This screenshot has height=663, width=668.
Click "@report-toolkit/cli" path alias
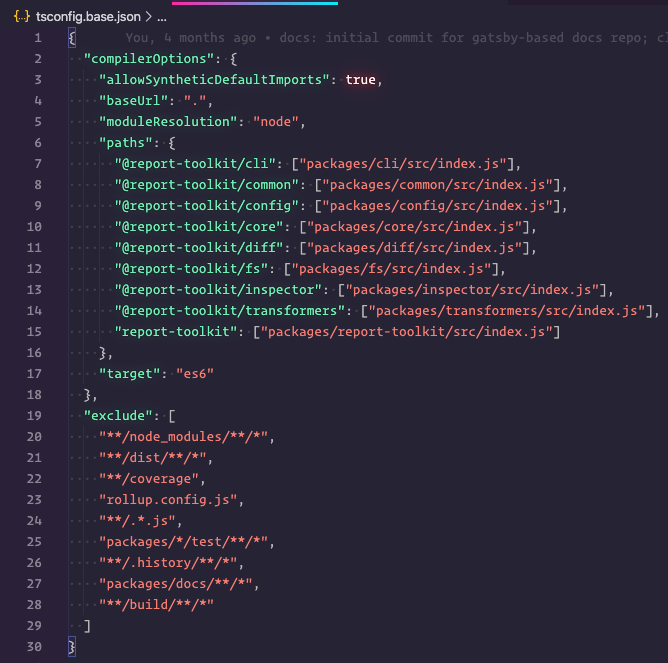[195, 164]
